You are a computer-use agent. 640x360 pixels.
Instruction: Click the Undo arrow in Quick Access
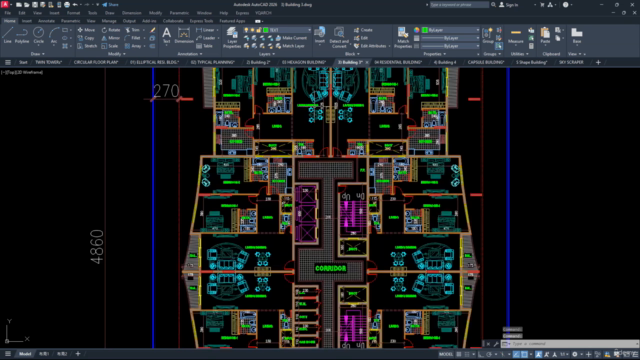(75, 4)
